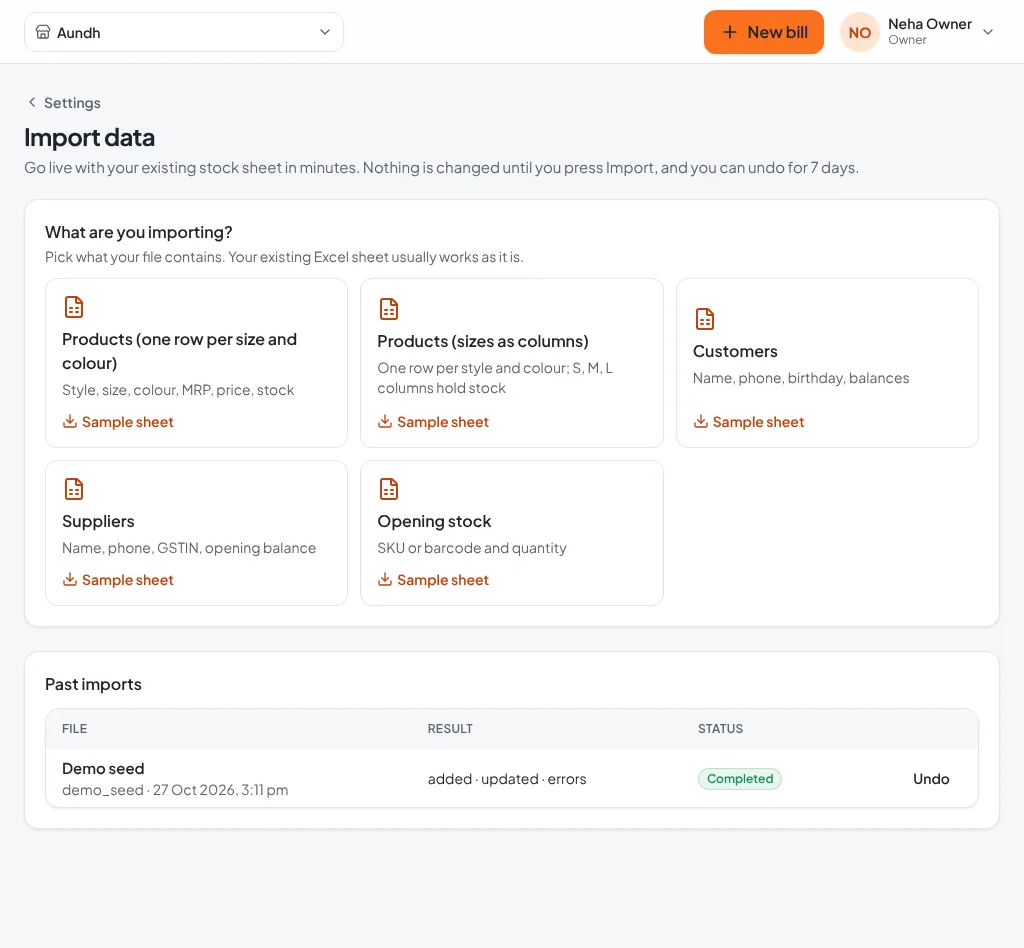Download Sample sheet for Products one row per size
This screenshot has height=948, width=1024.
[118, 422]
